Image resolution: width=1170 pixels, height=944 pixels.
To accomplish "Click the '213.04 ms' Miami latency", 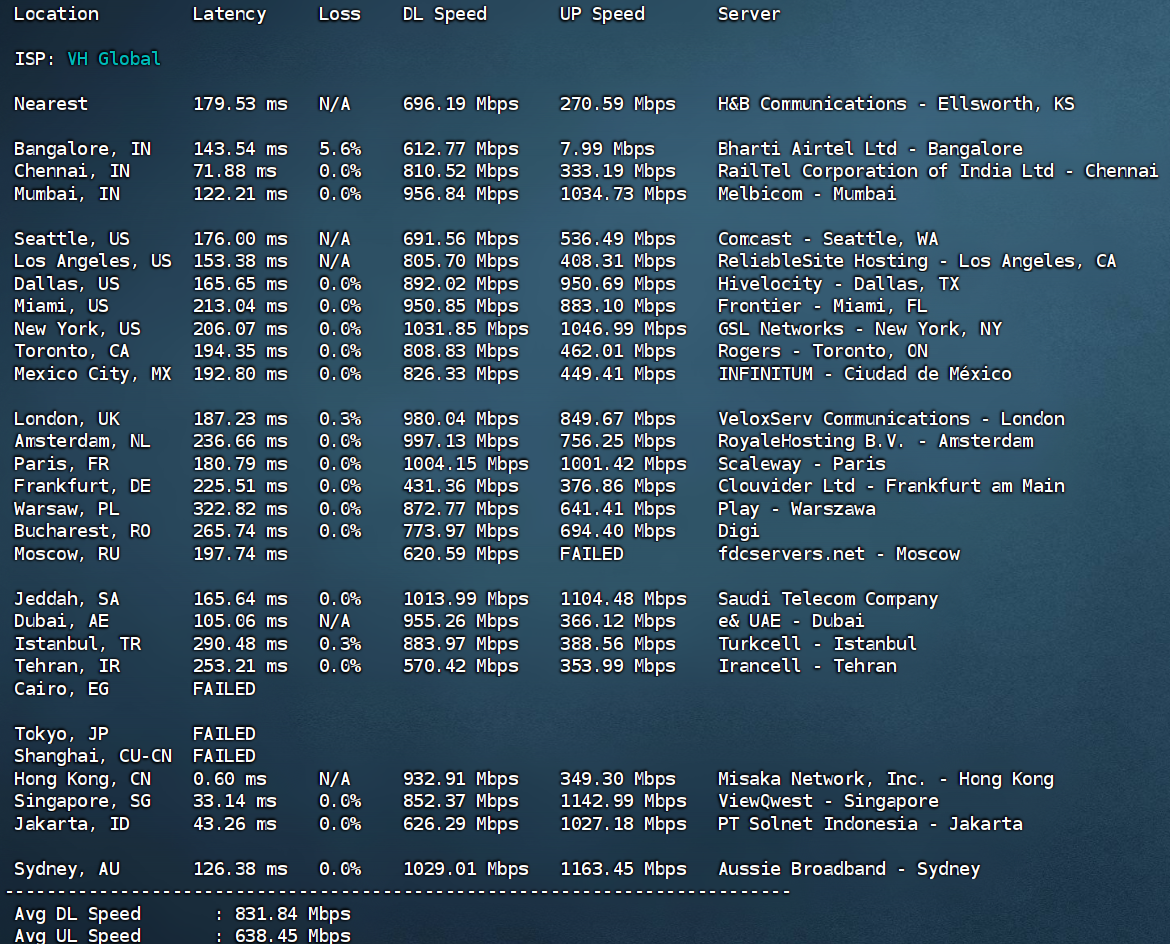I will 240,306.
